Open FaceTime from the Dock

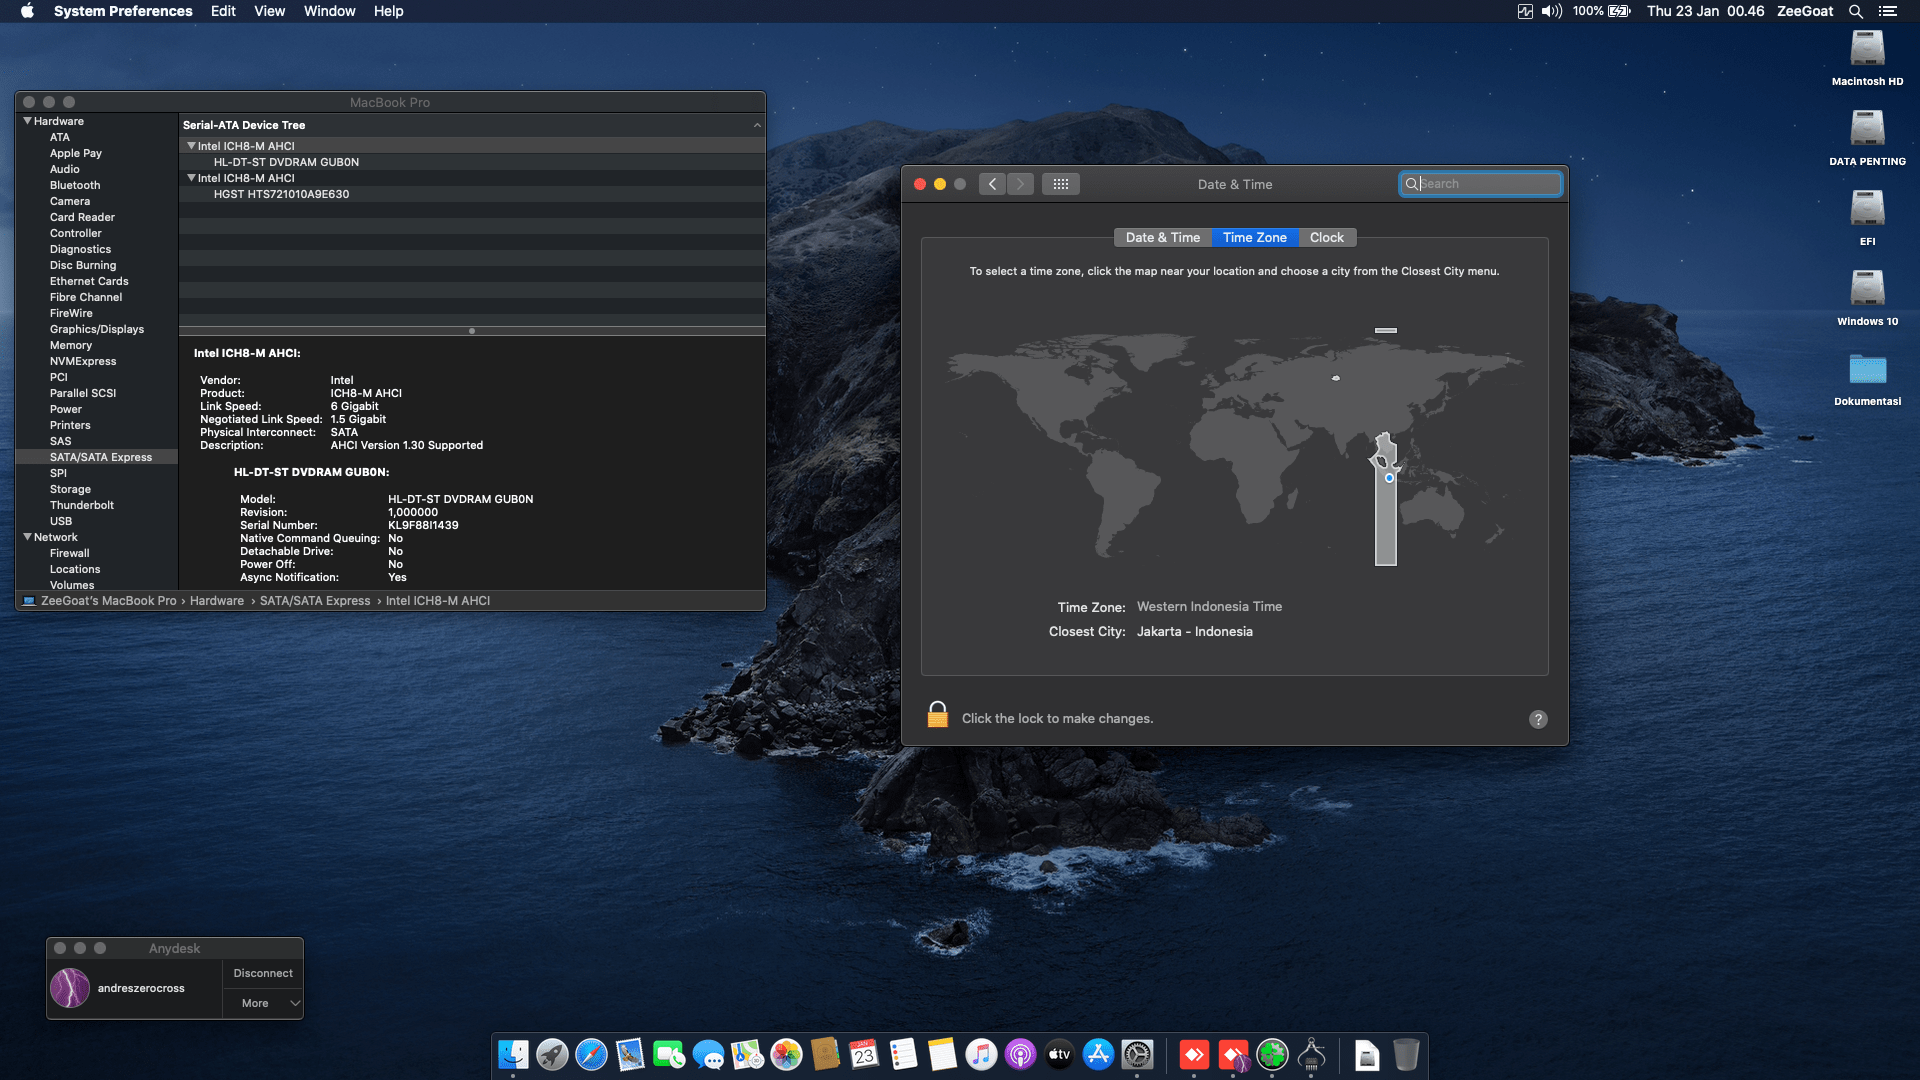(669, 1054)
